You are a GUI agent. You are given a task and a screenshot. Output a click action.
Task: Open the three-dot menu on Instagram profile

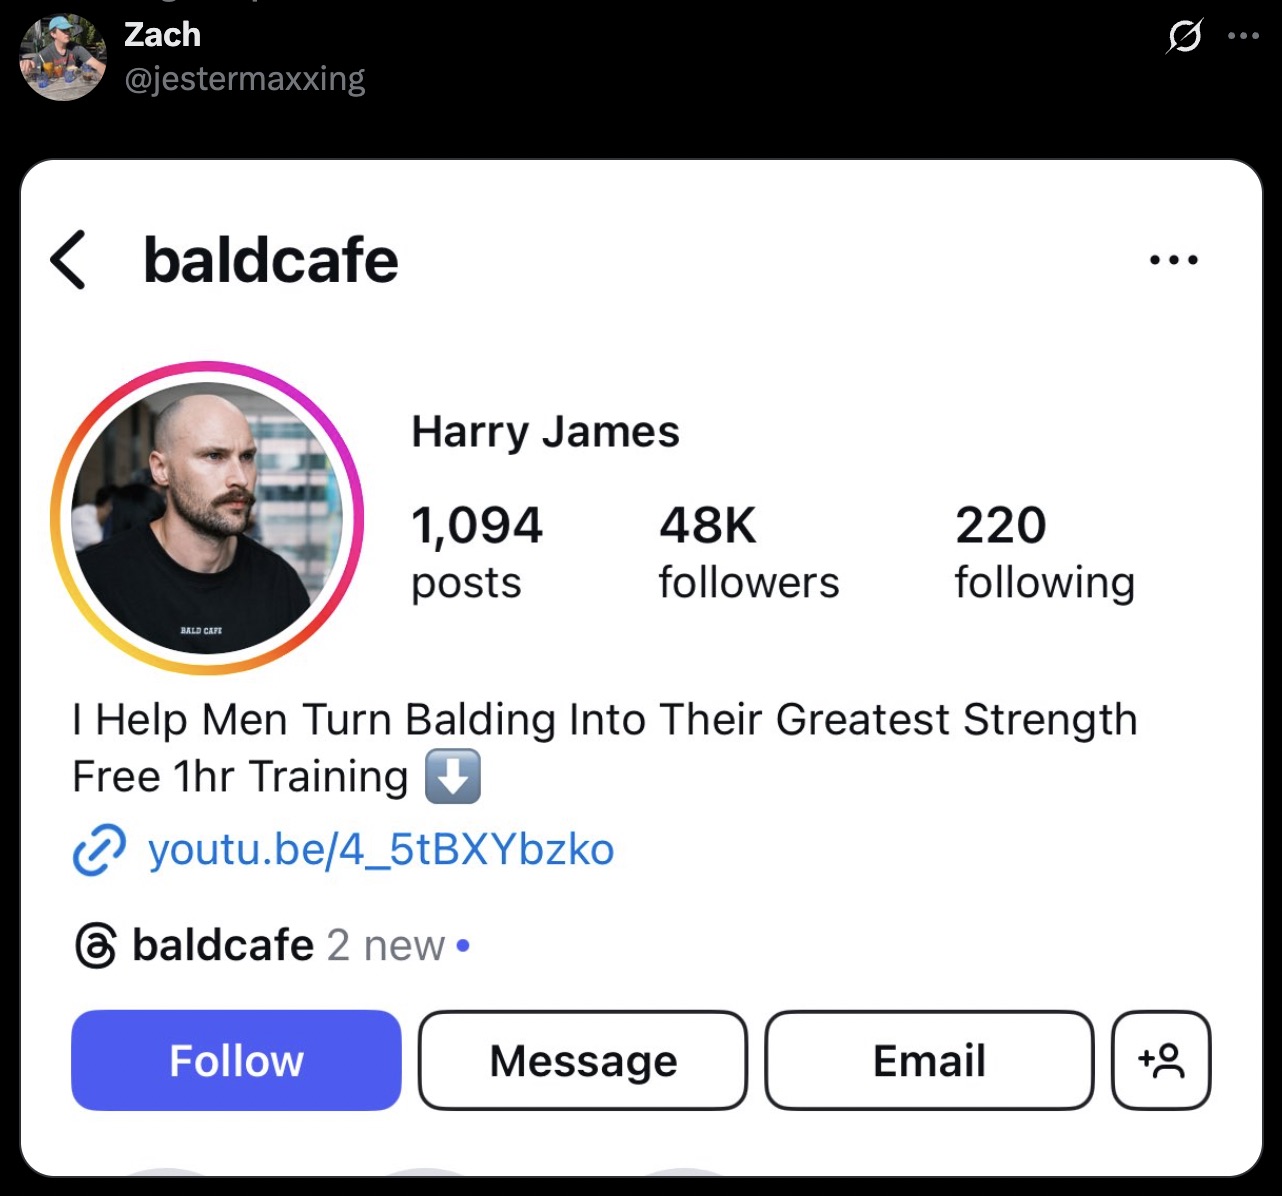click(x=1174, y=260)
